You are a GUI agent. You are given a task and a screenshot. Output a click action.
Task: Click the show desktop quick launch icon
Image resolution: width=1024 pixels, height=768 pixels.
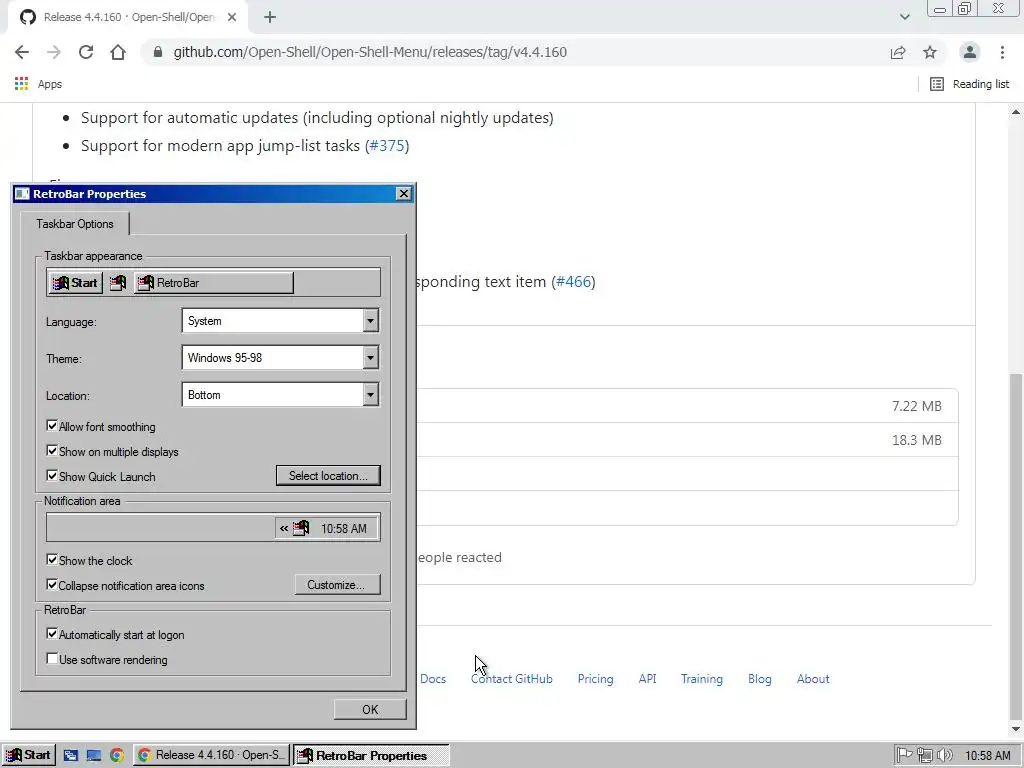(93, 756)
